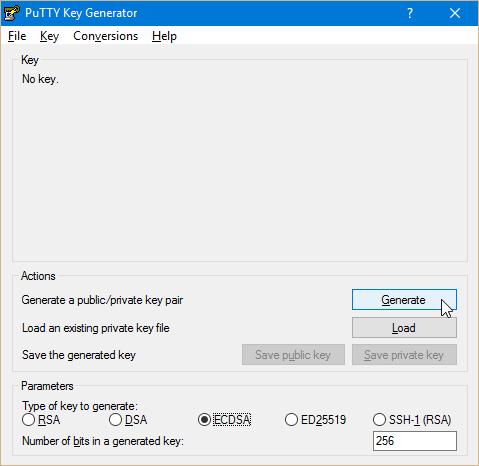Close the PuTTY Key Generator window
Viewport: 479px width, 466px height.
pyautogui.click(x=455, y=13)
